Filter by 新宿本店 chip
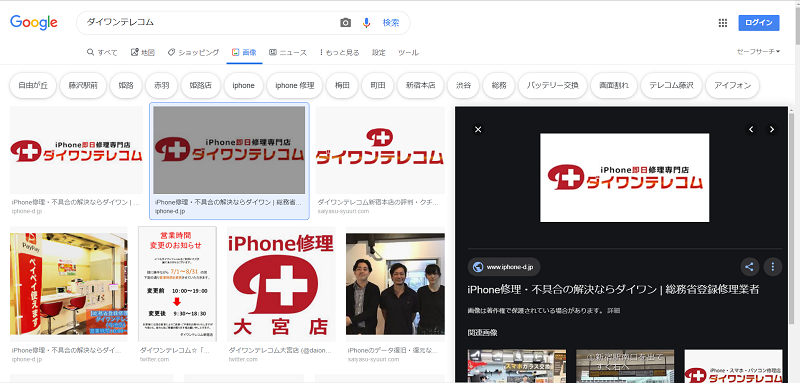The image size is (800, 383). click(x=420, y=86)
